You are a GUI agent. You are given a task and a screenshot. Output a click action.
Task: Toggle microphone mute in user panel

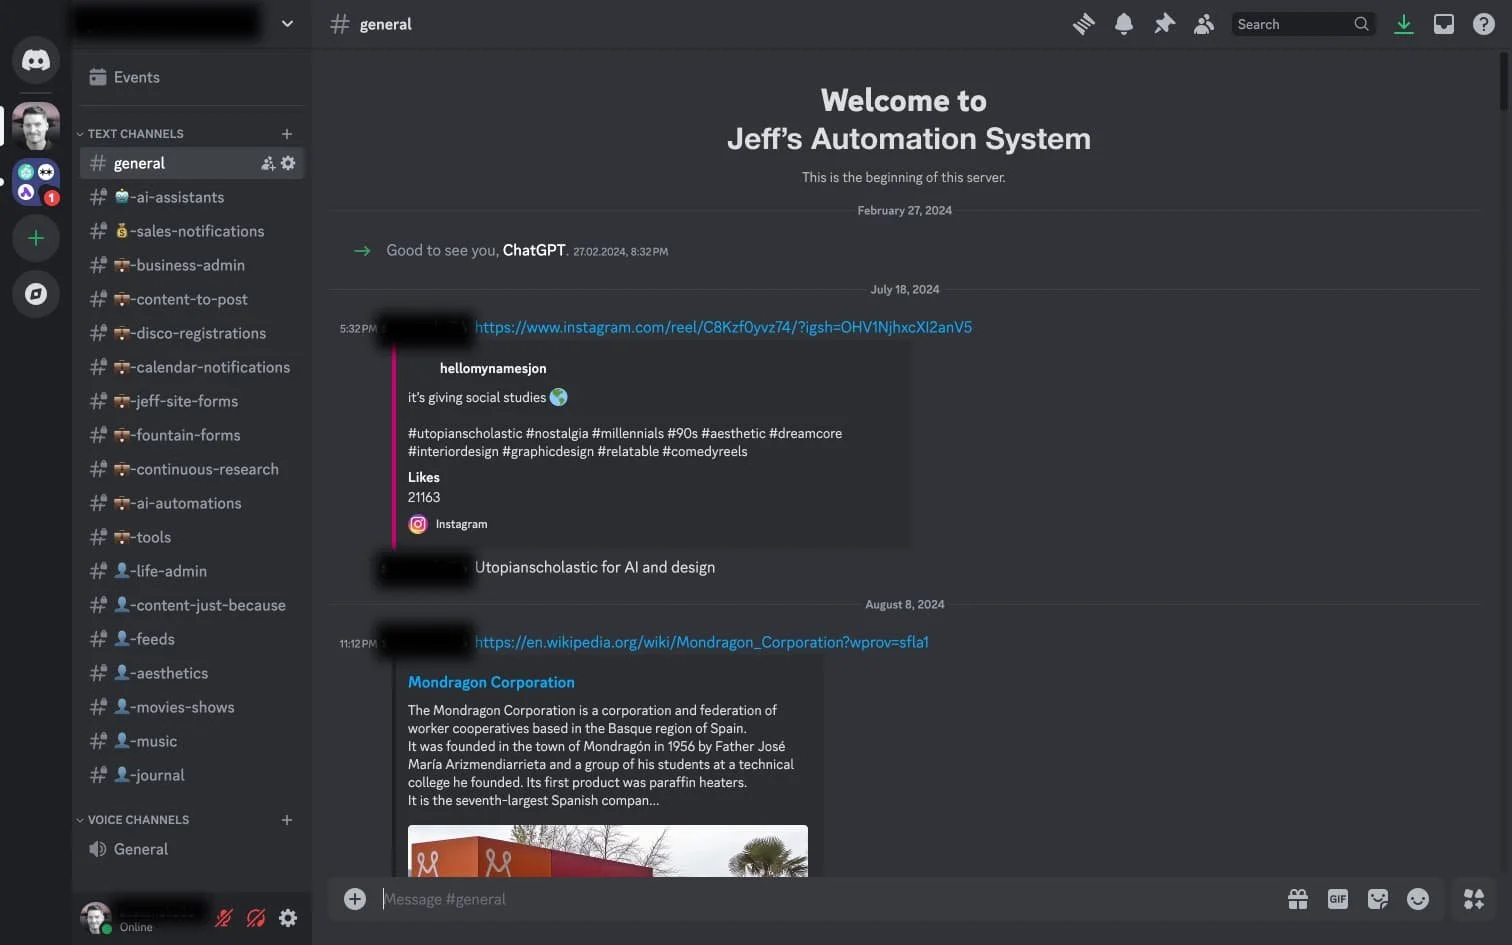(x=224, y=918)
